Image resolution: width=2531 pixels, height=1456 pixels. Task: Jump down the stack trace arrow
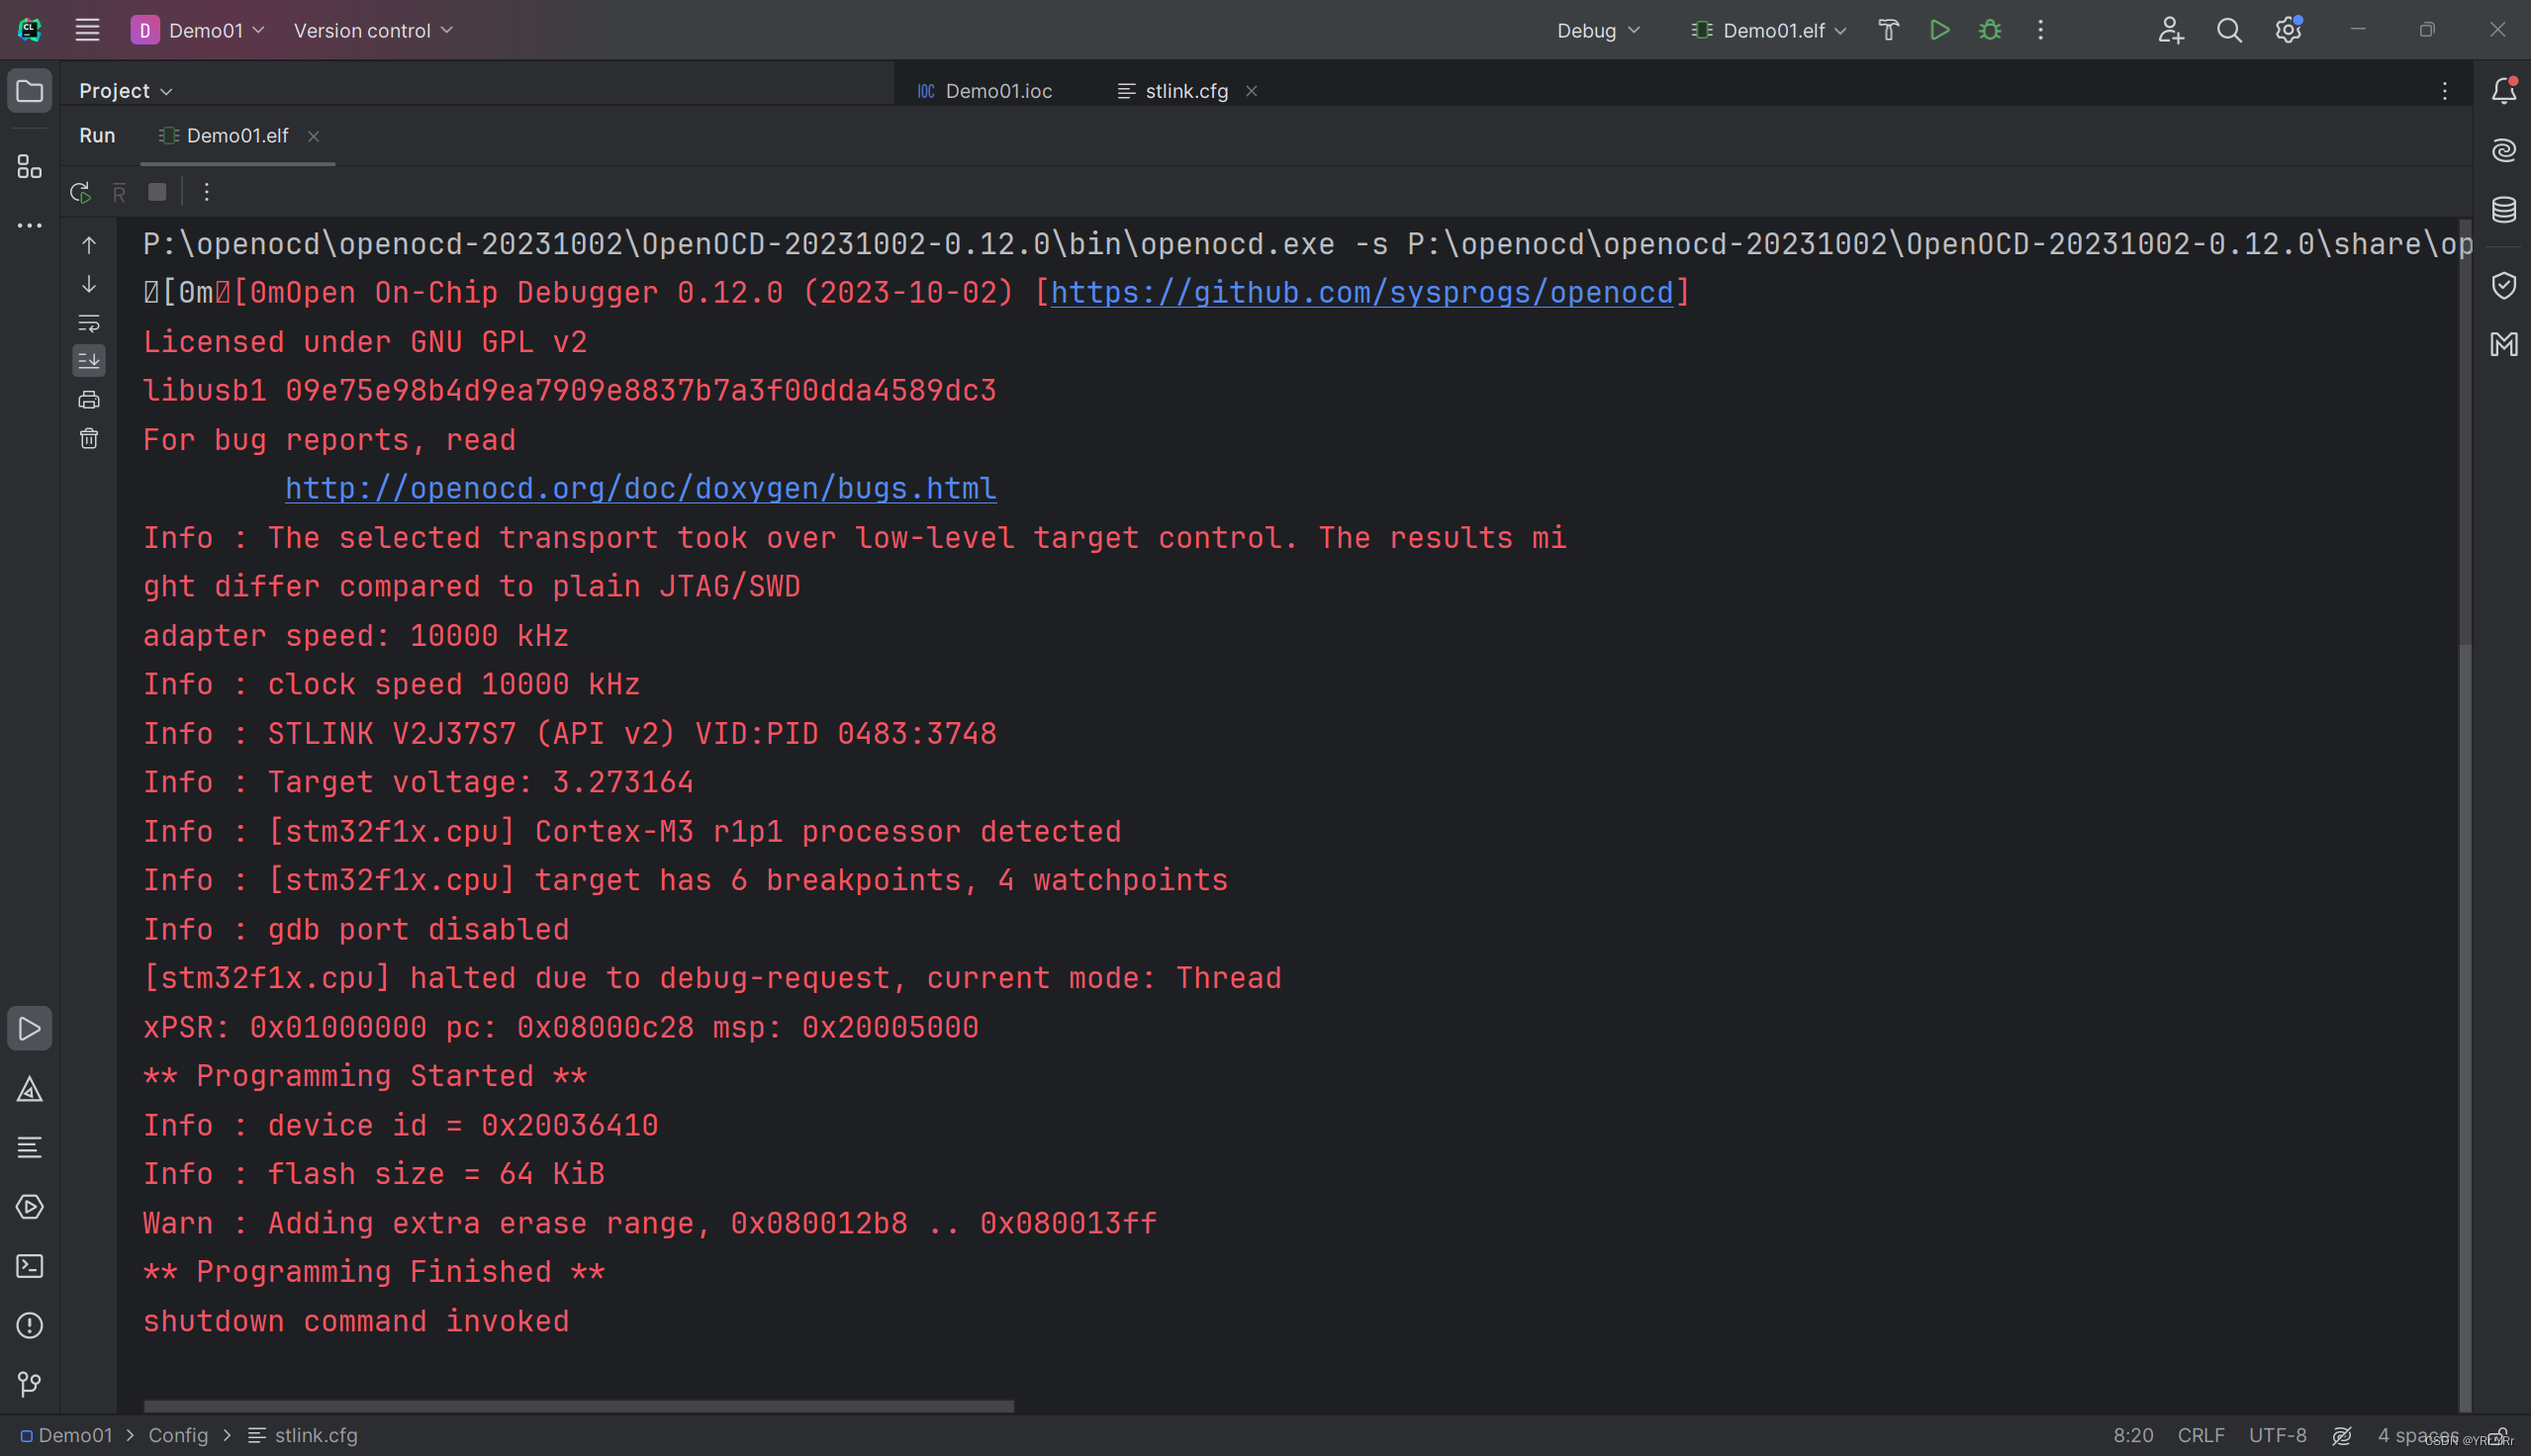[89, 284]
